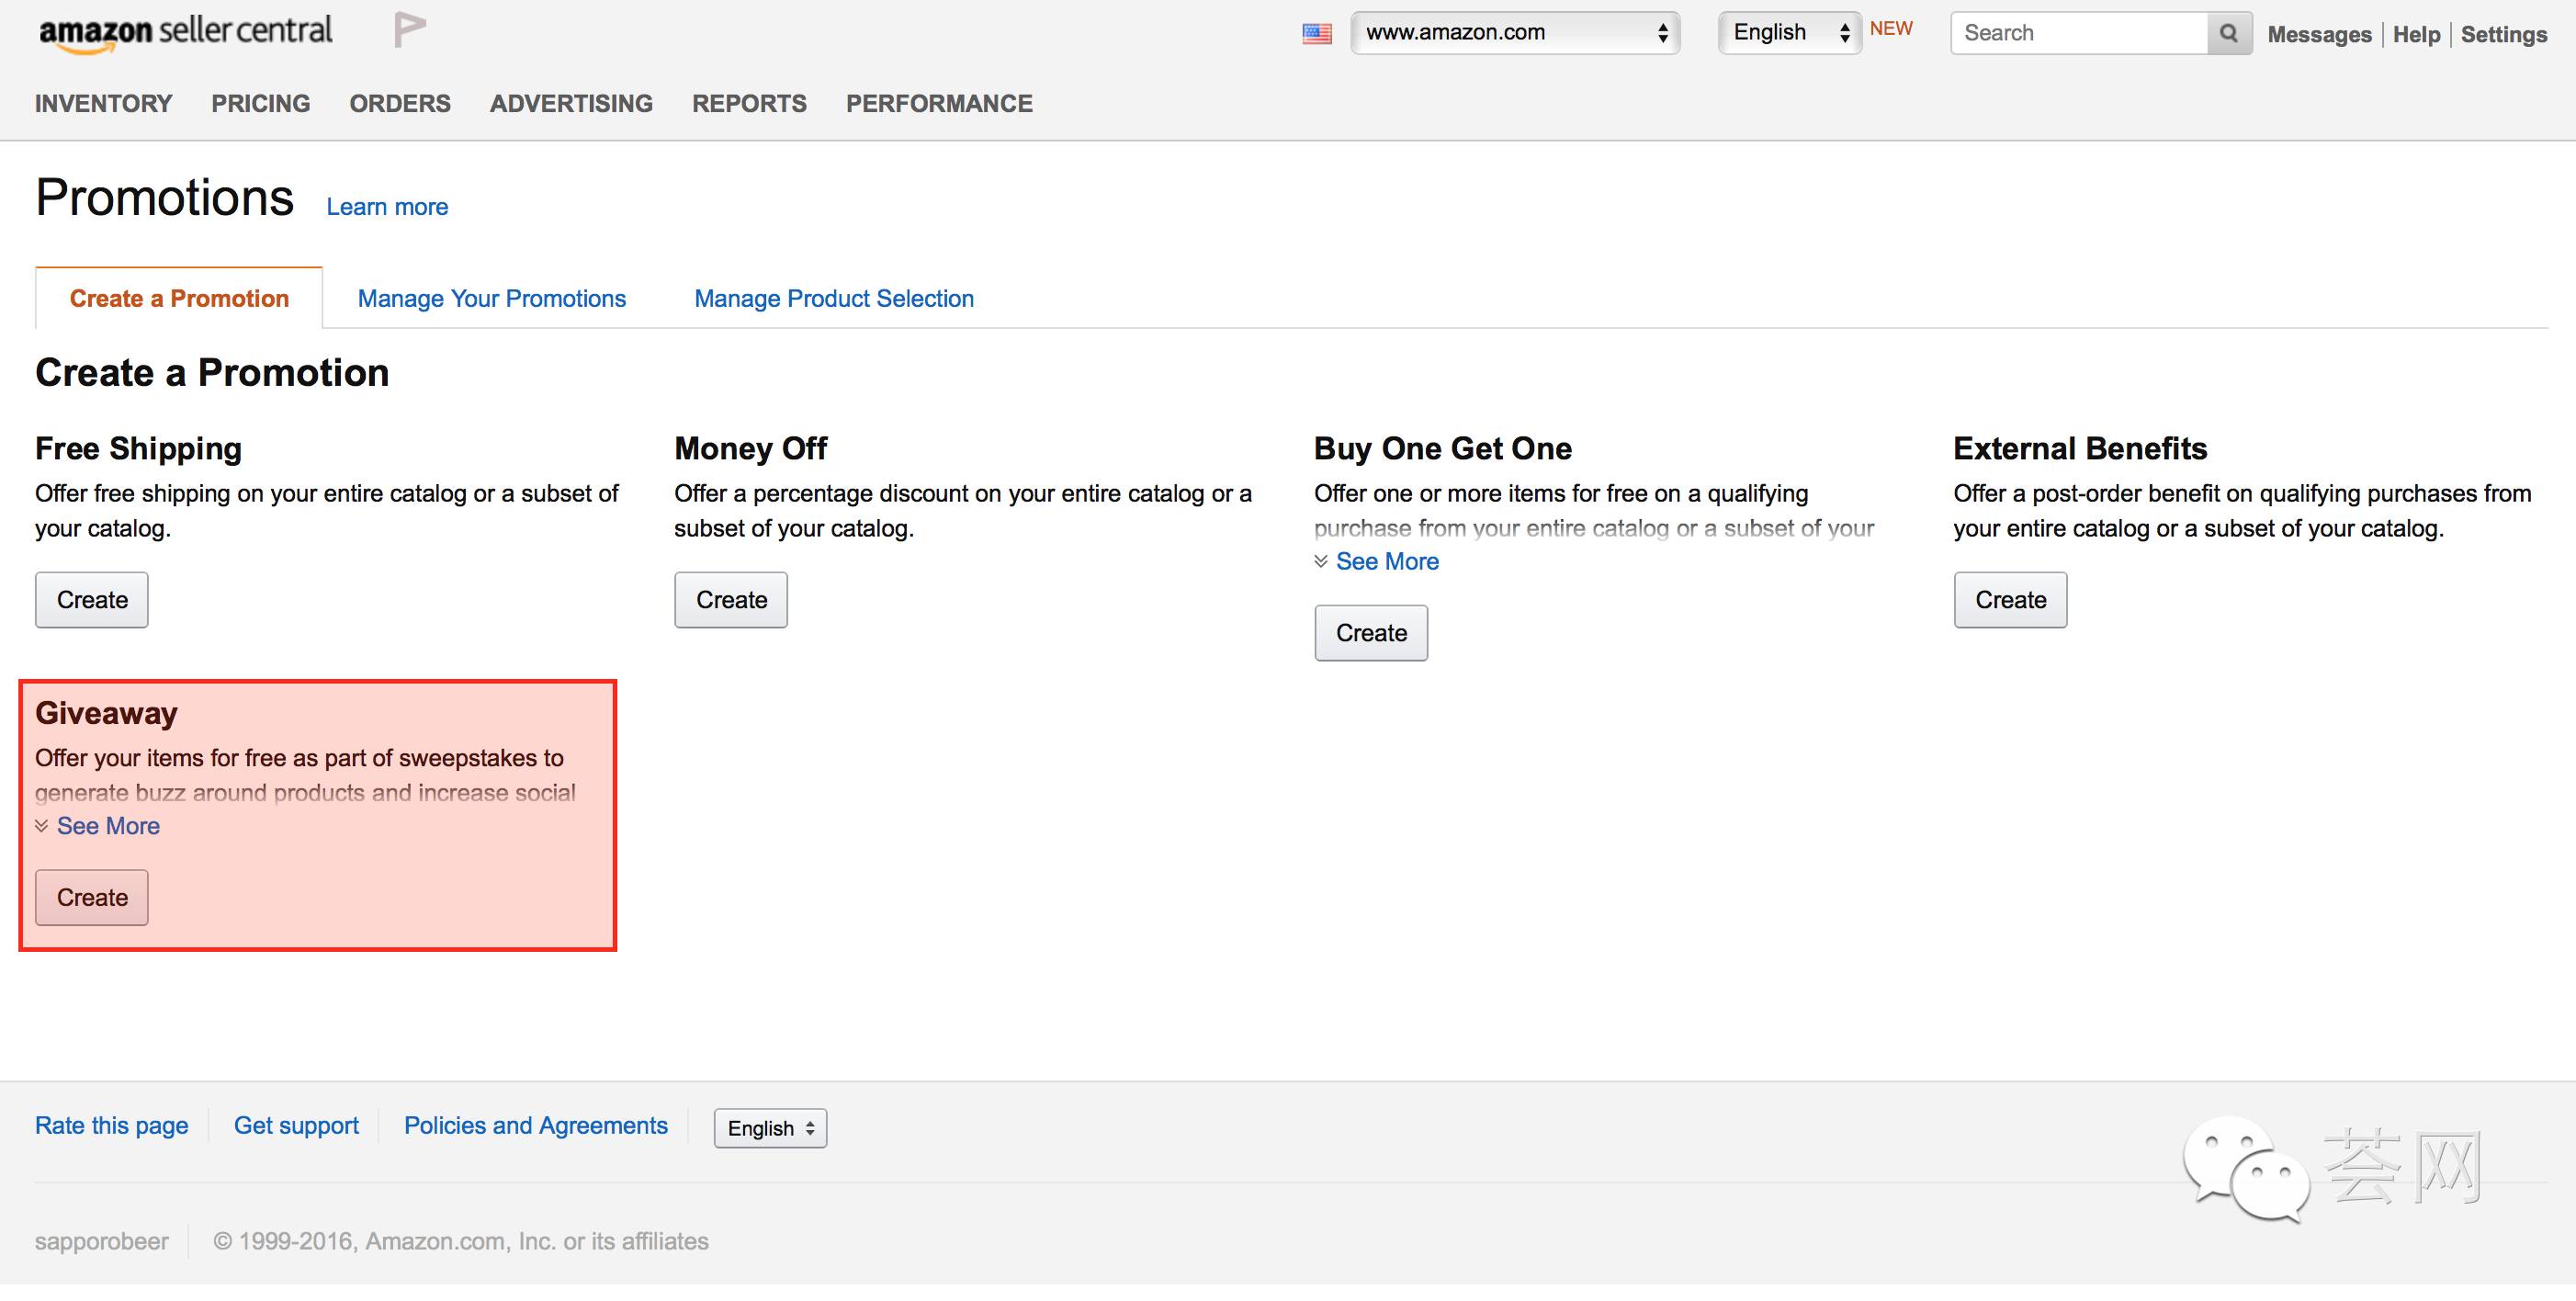Open the Settings link
Viewport: 2576px width, 1301px height.
2503,34
